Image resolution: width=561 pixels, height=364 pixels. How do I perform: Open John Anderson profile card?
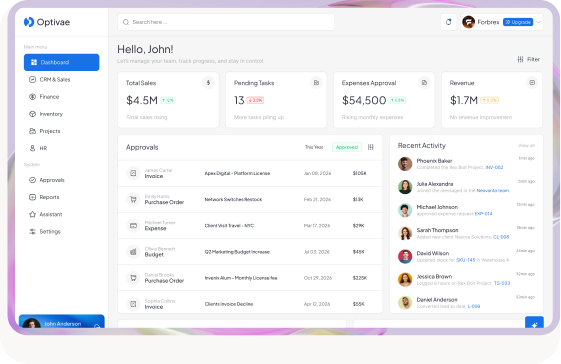coord(62,321)
